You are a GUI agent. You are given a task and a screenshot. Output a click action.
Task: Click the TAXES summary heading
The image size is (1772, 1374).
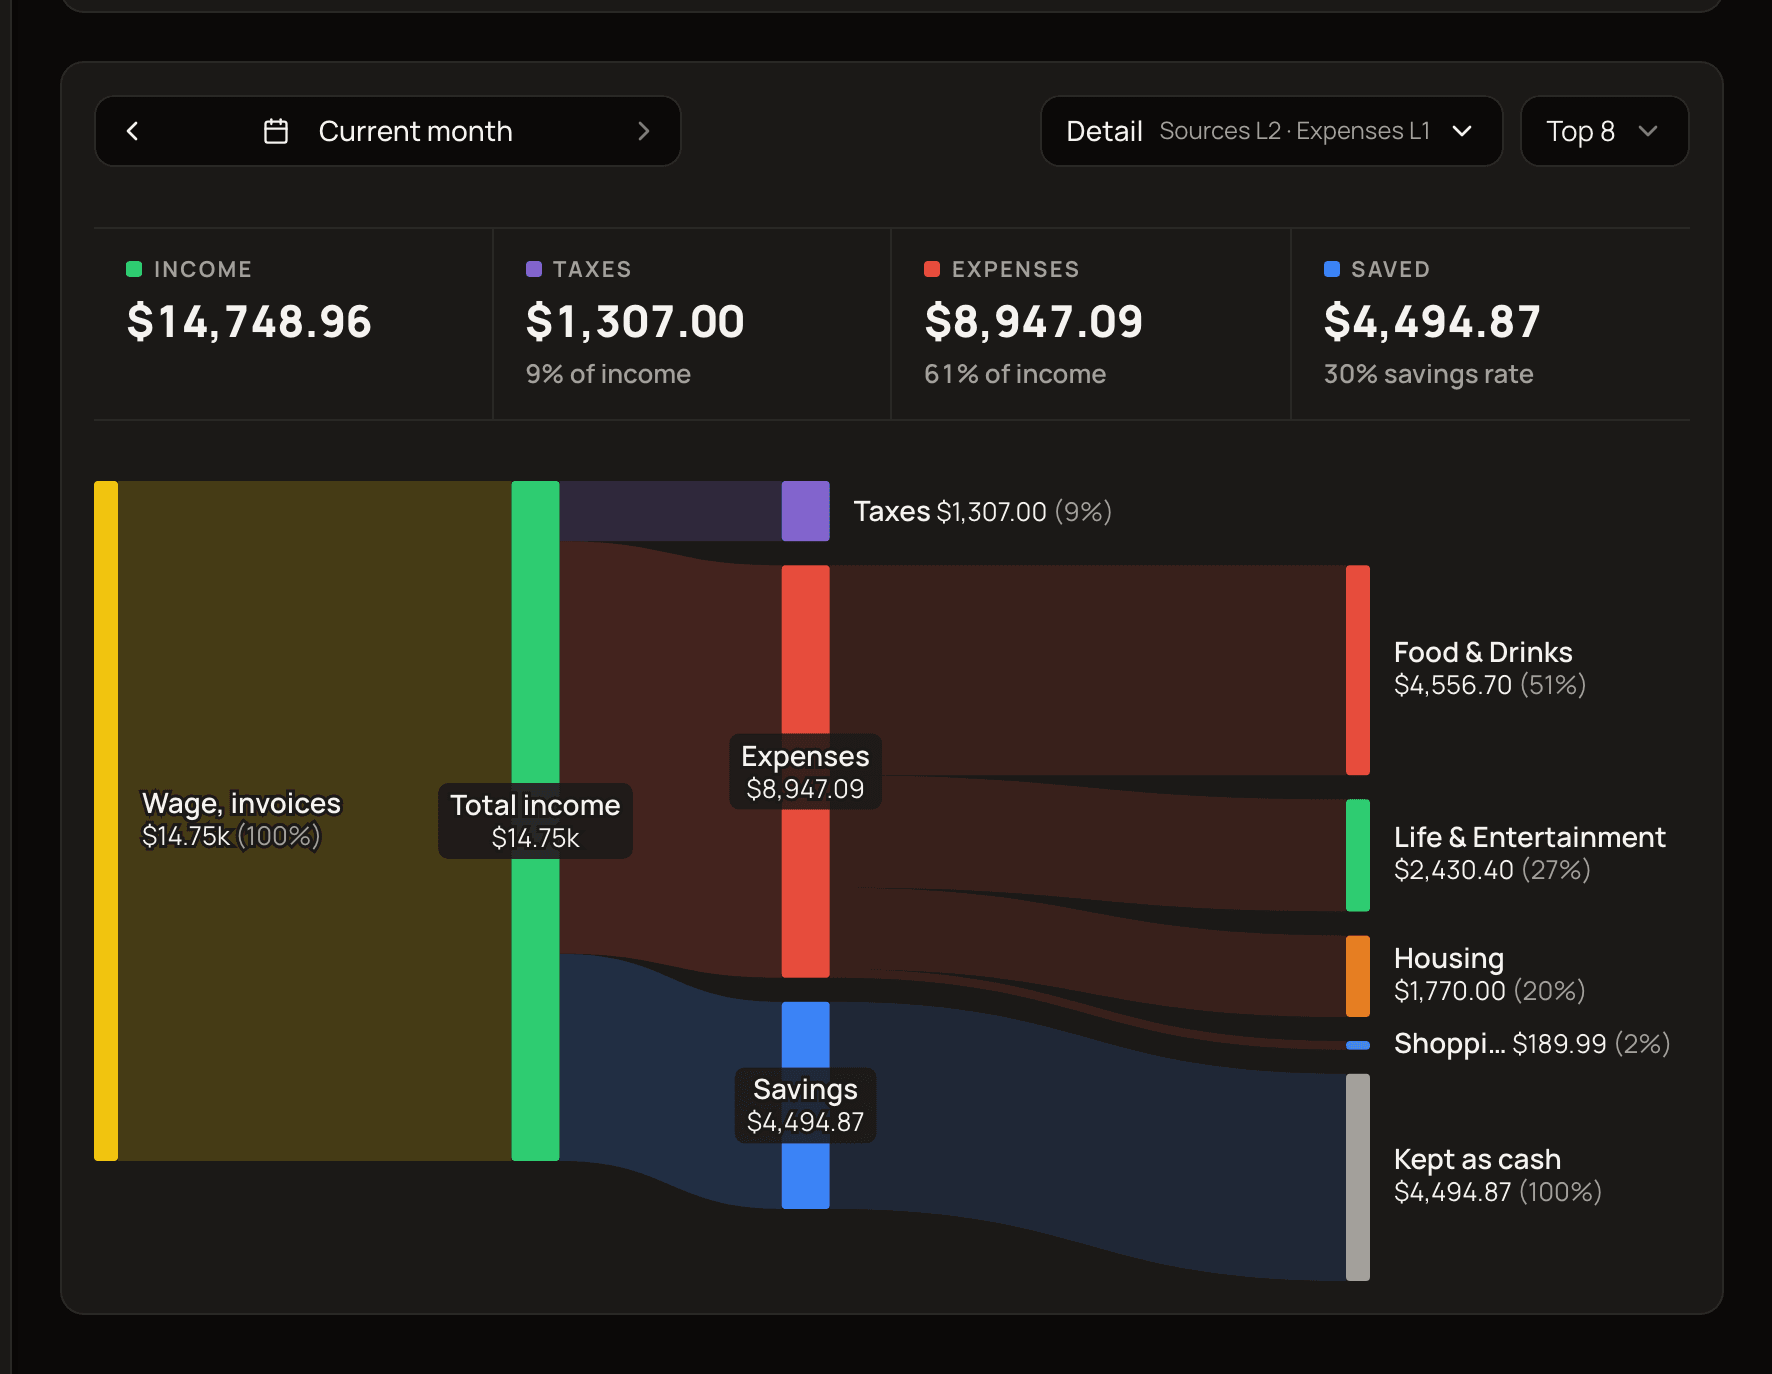[592, 269]
